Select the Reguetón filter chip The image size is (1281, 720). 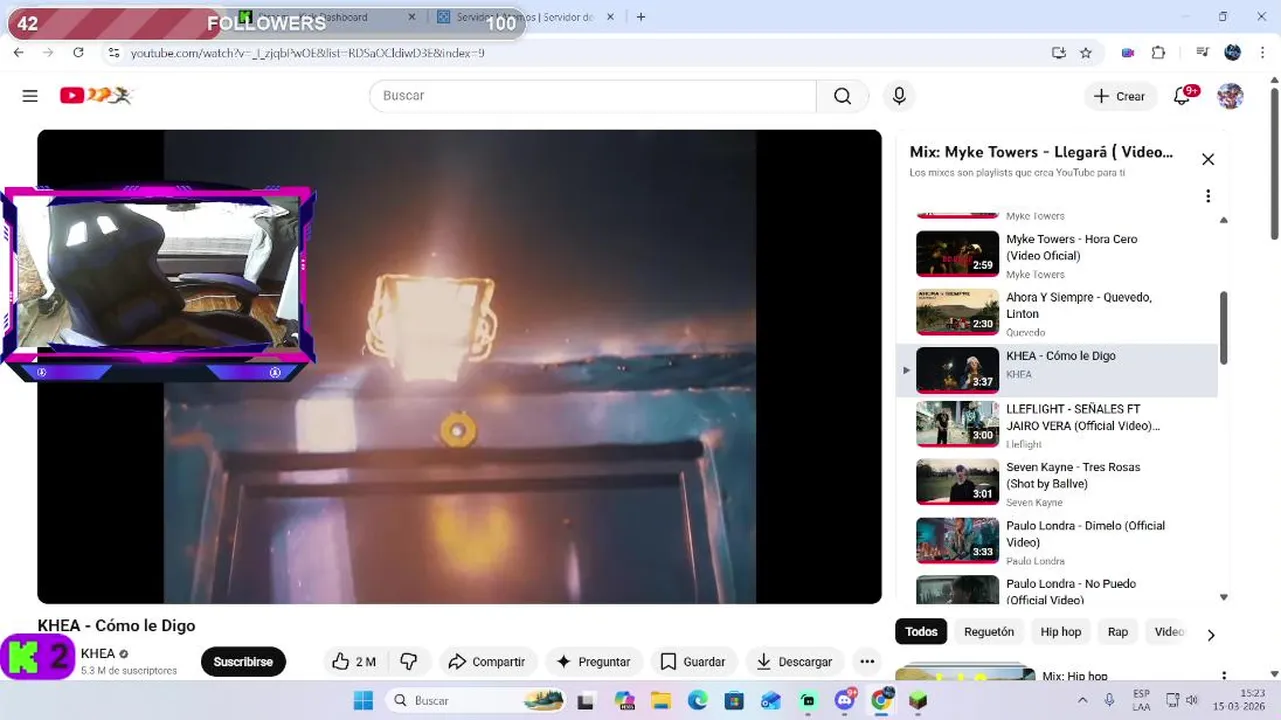(x=989, y=632)
